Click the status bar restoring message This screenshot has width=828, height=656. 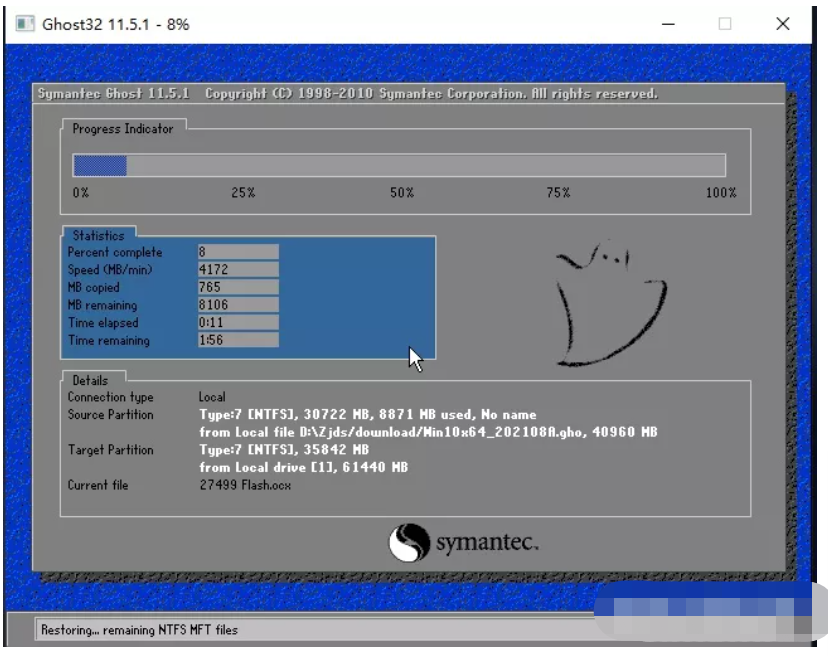[x=140, y=630]
